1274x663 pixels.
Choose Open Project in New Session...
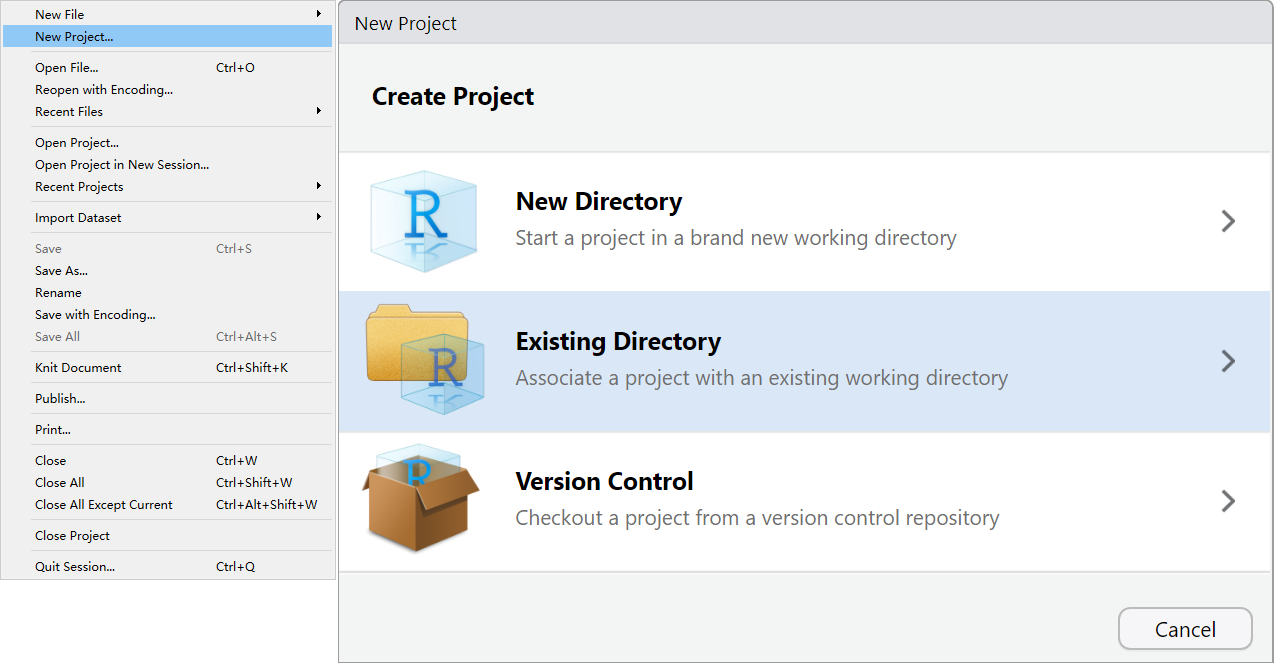[122, 165]
